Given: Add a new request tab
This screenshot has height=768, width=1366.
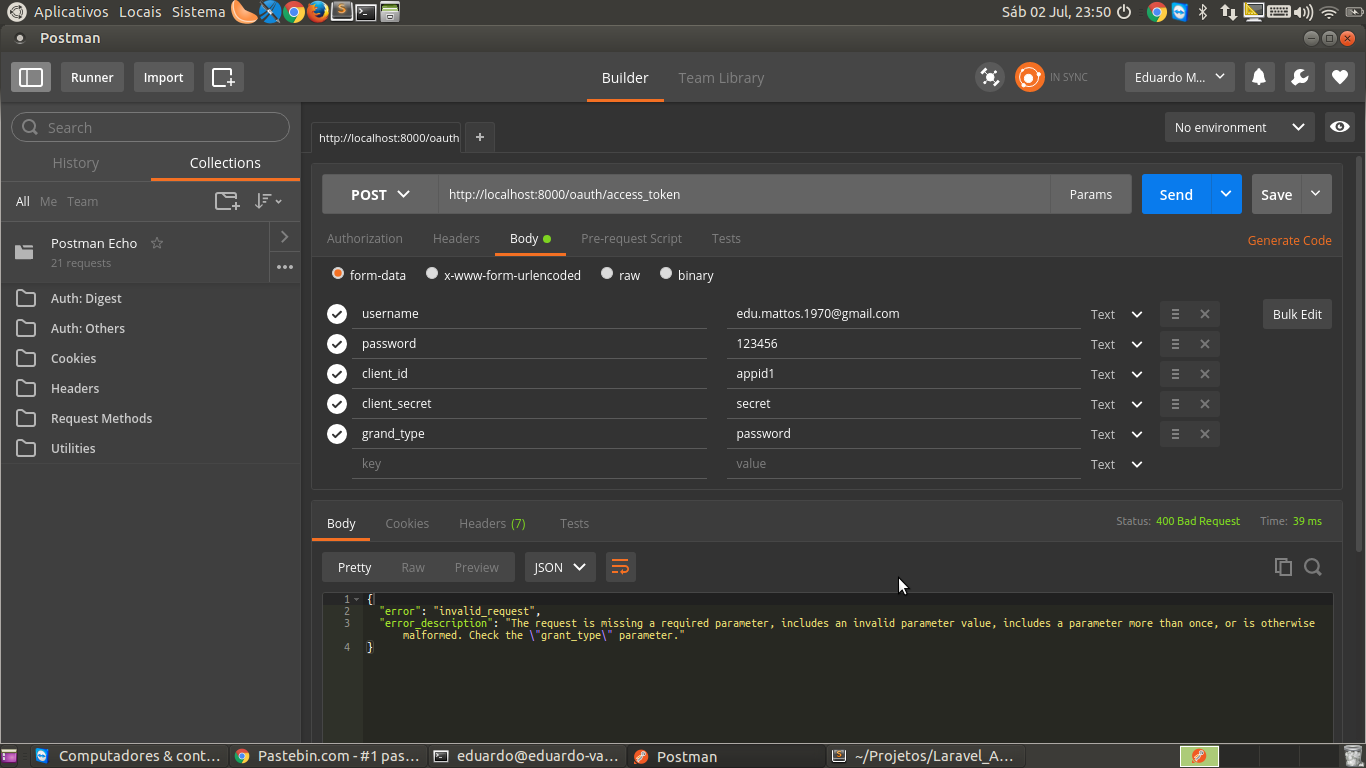Looking at the screenshot, I should click(x=480, y=137).
